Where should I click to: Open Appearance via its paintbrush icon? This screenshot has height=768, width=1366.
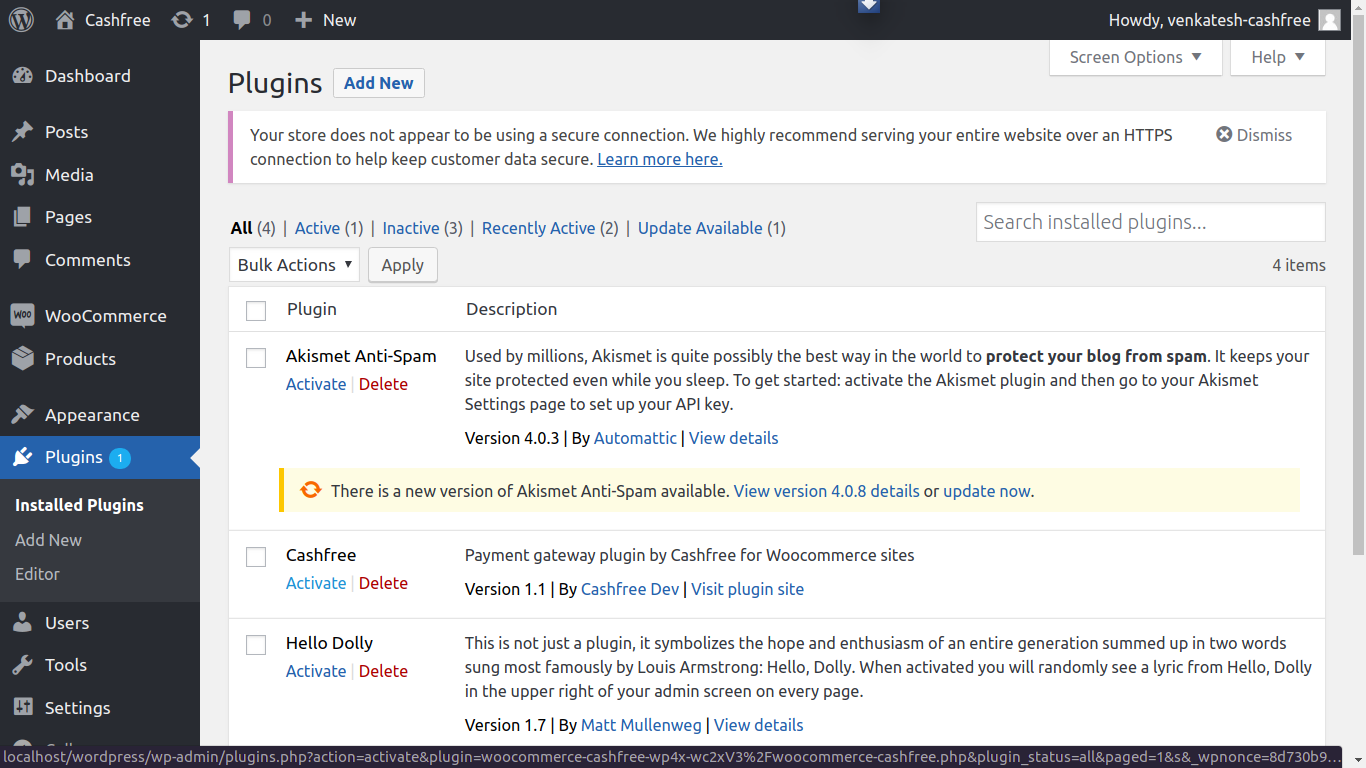[22, 415]
